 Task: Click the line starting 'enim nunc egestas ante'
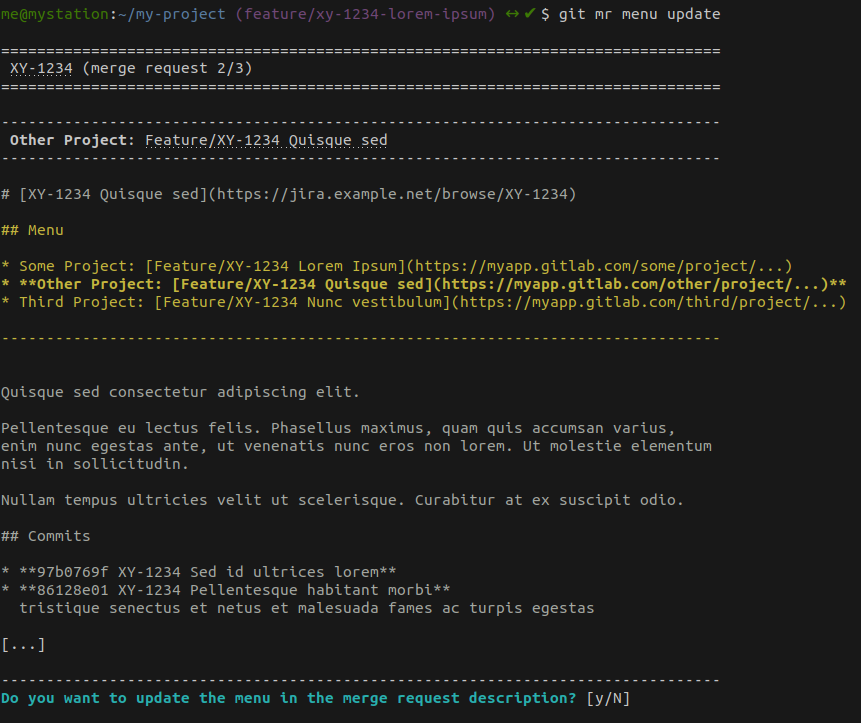point(356,446)
